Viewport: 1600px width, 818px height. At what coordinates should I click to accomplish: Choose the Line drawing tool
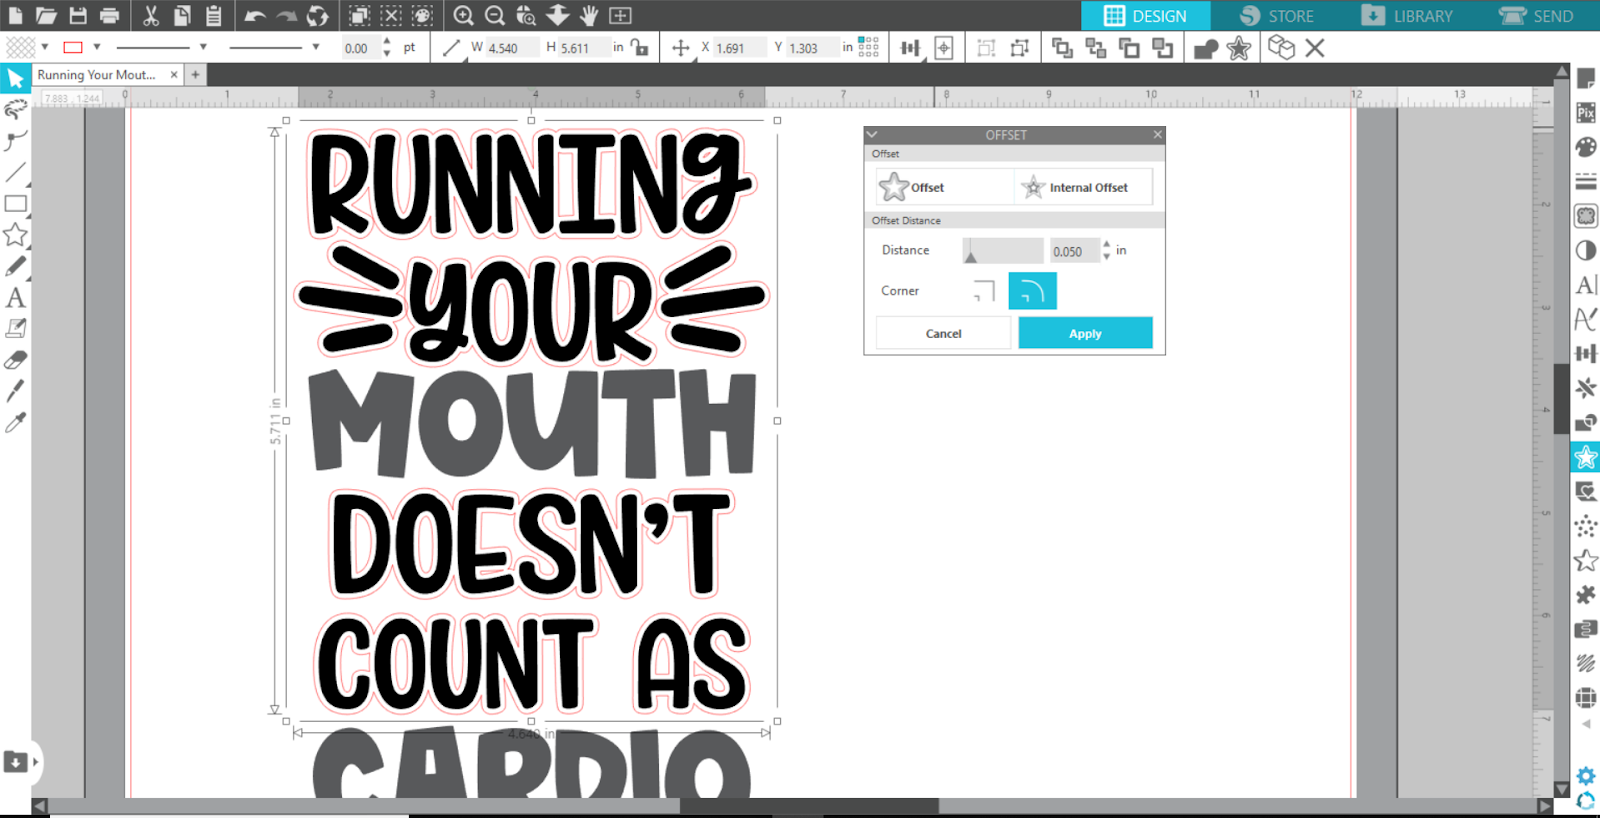tap(15, 172)
